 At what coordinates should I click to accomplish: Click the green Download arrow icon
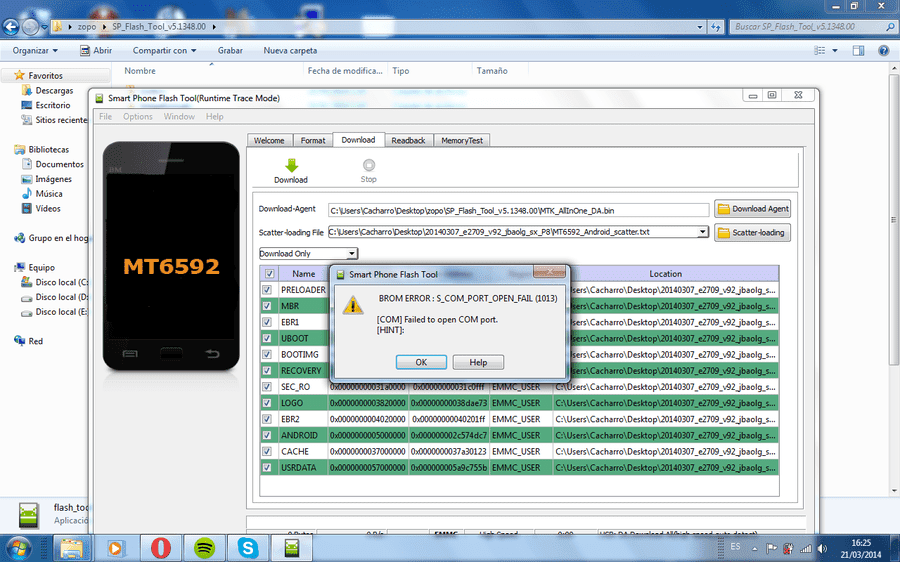click(291, 166)
